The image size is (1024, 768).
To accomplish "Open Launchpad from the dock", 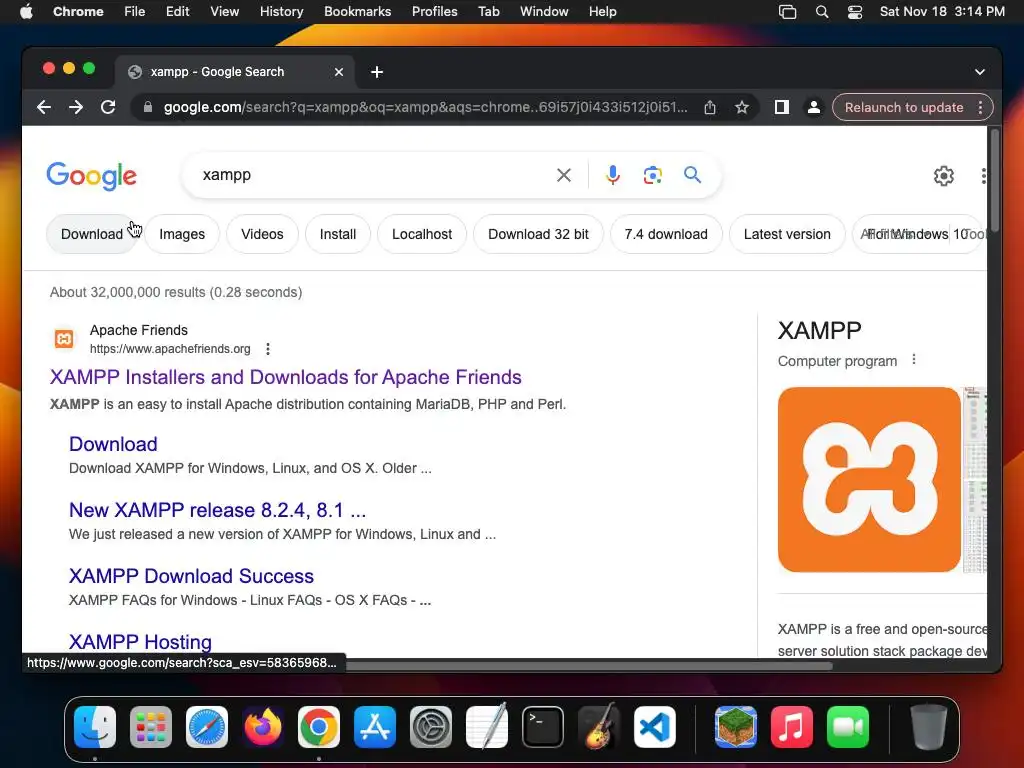I will click(x=151, y=727).
